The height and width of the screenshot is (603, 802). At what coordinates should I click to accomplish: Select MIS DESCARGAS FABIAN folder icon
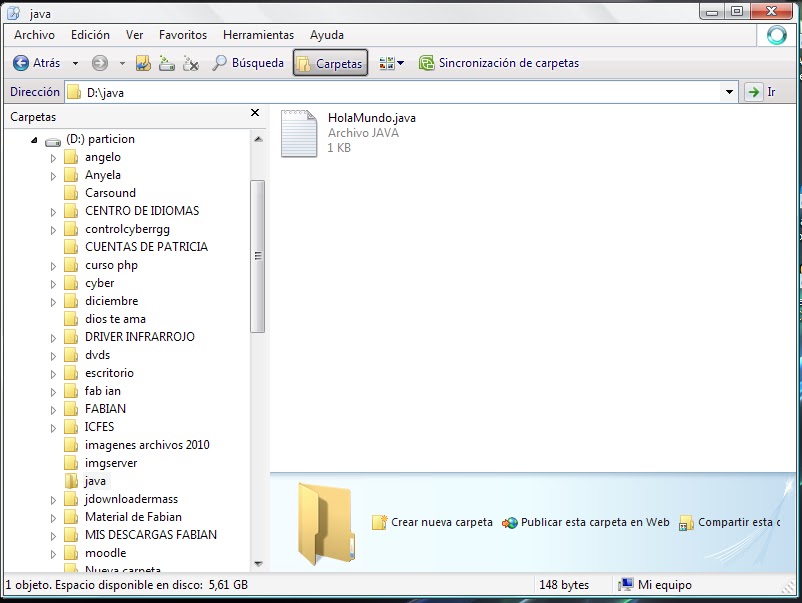coord(71,534)
